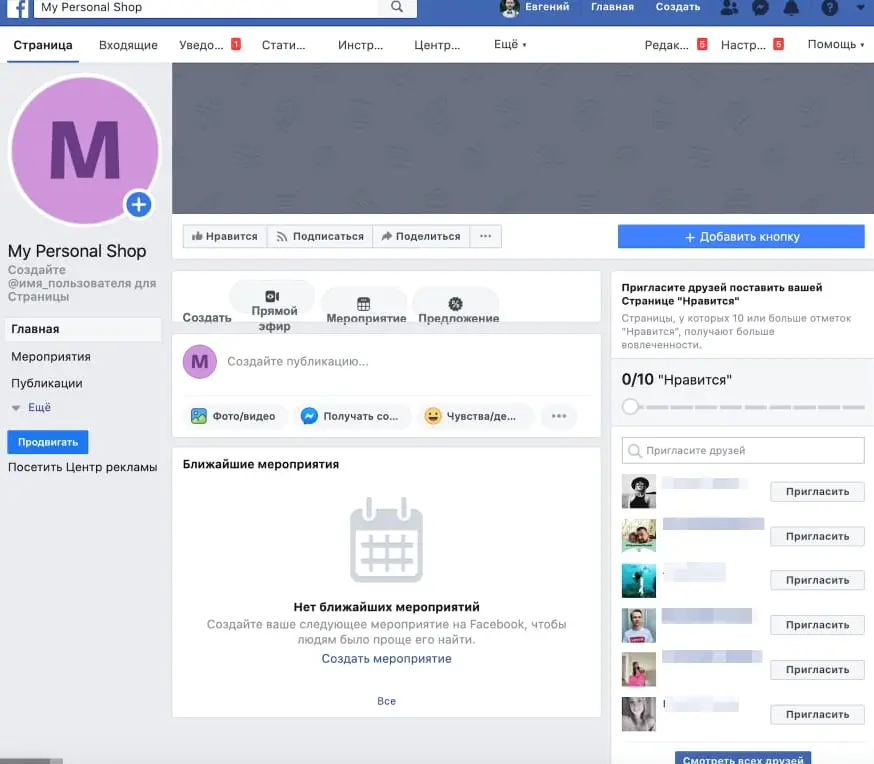This screenshot has height=764, width=874.
Task: Click the Подписаться button
Action: 320,236
